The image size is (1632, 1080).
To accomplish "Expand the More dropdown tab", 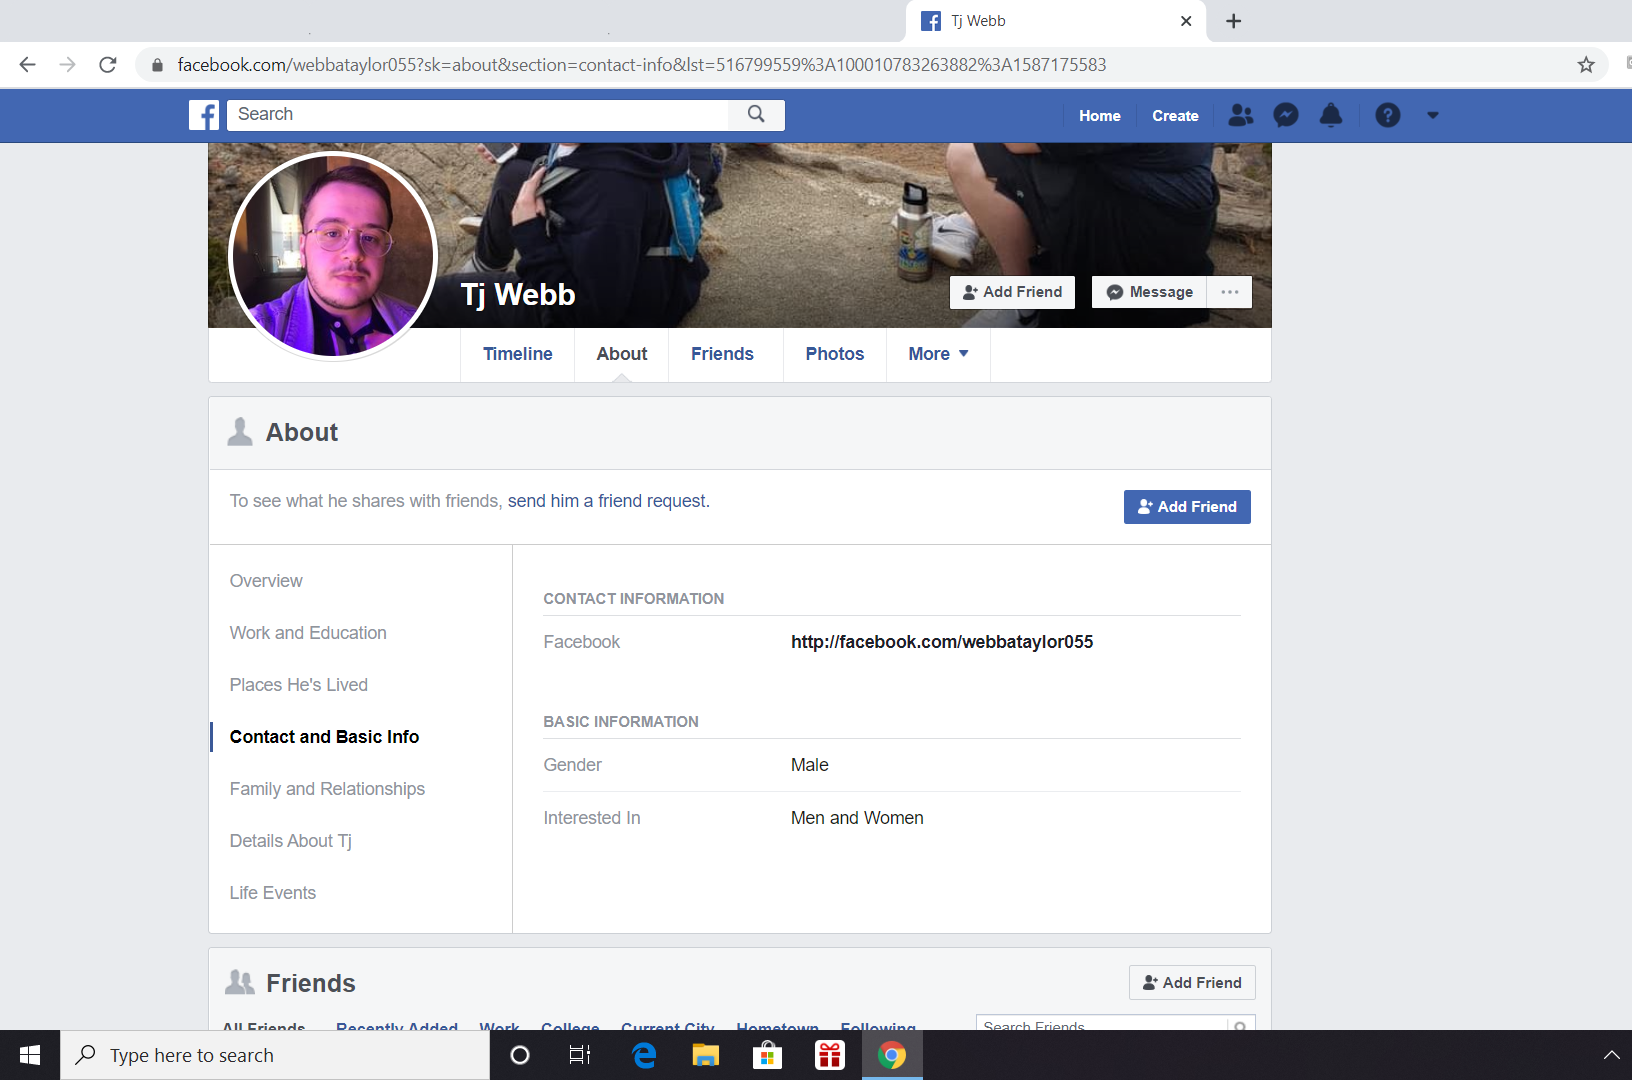I will [x=938, y=354].
